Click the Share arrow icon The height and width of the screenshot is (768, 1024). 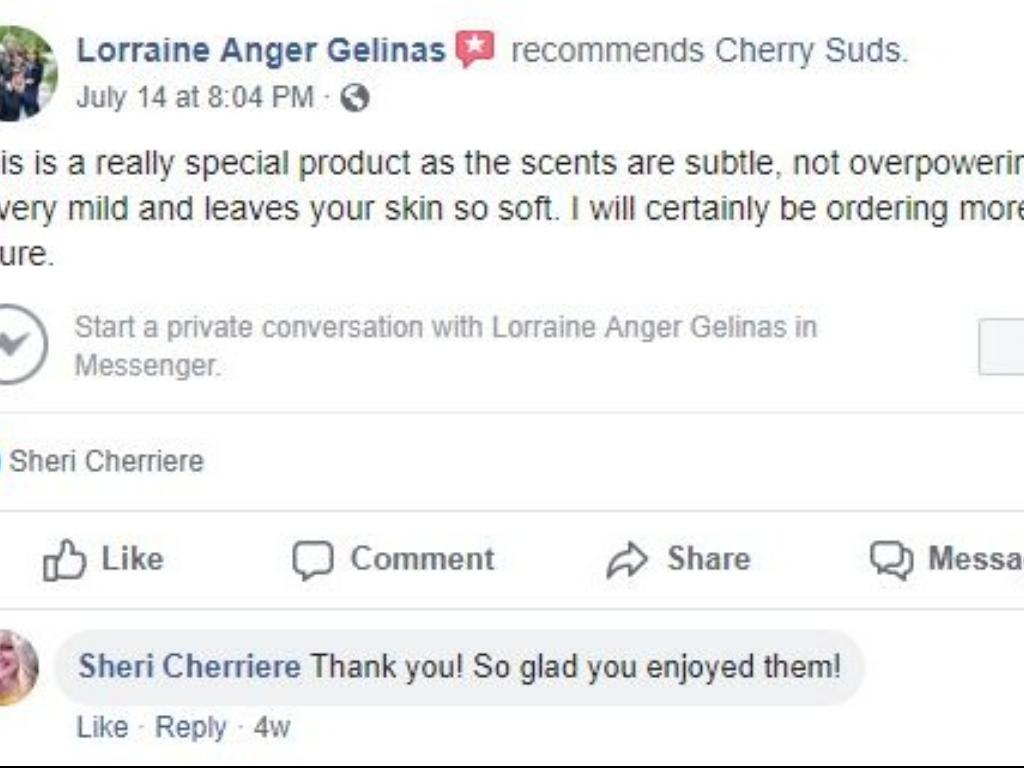627,560
